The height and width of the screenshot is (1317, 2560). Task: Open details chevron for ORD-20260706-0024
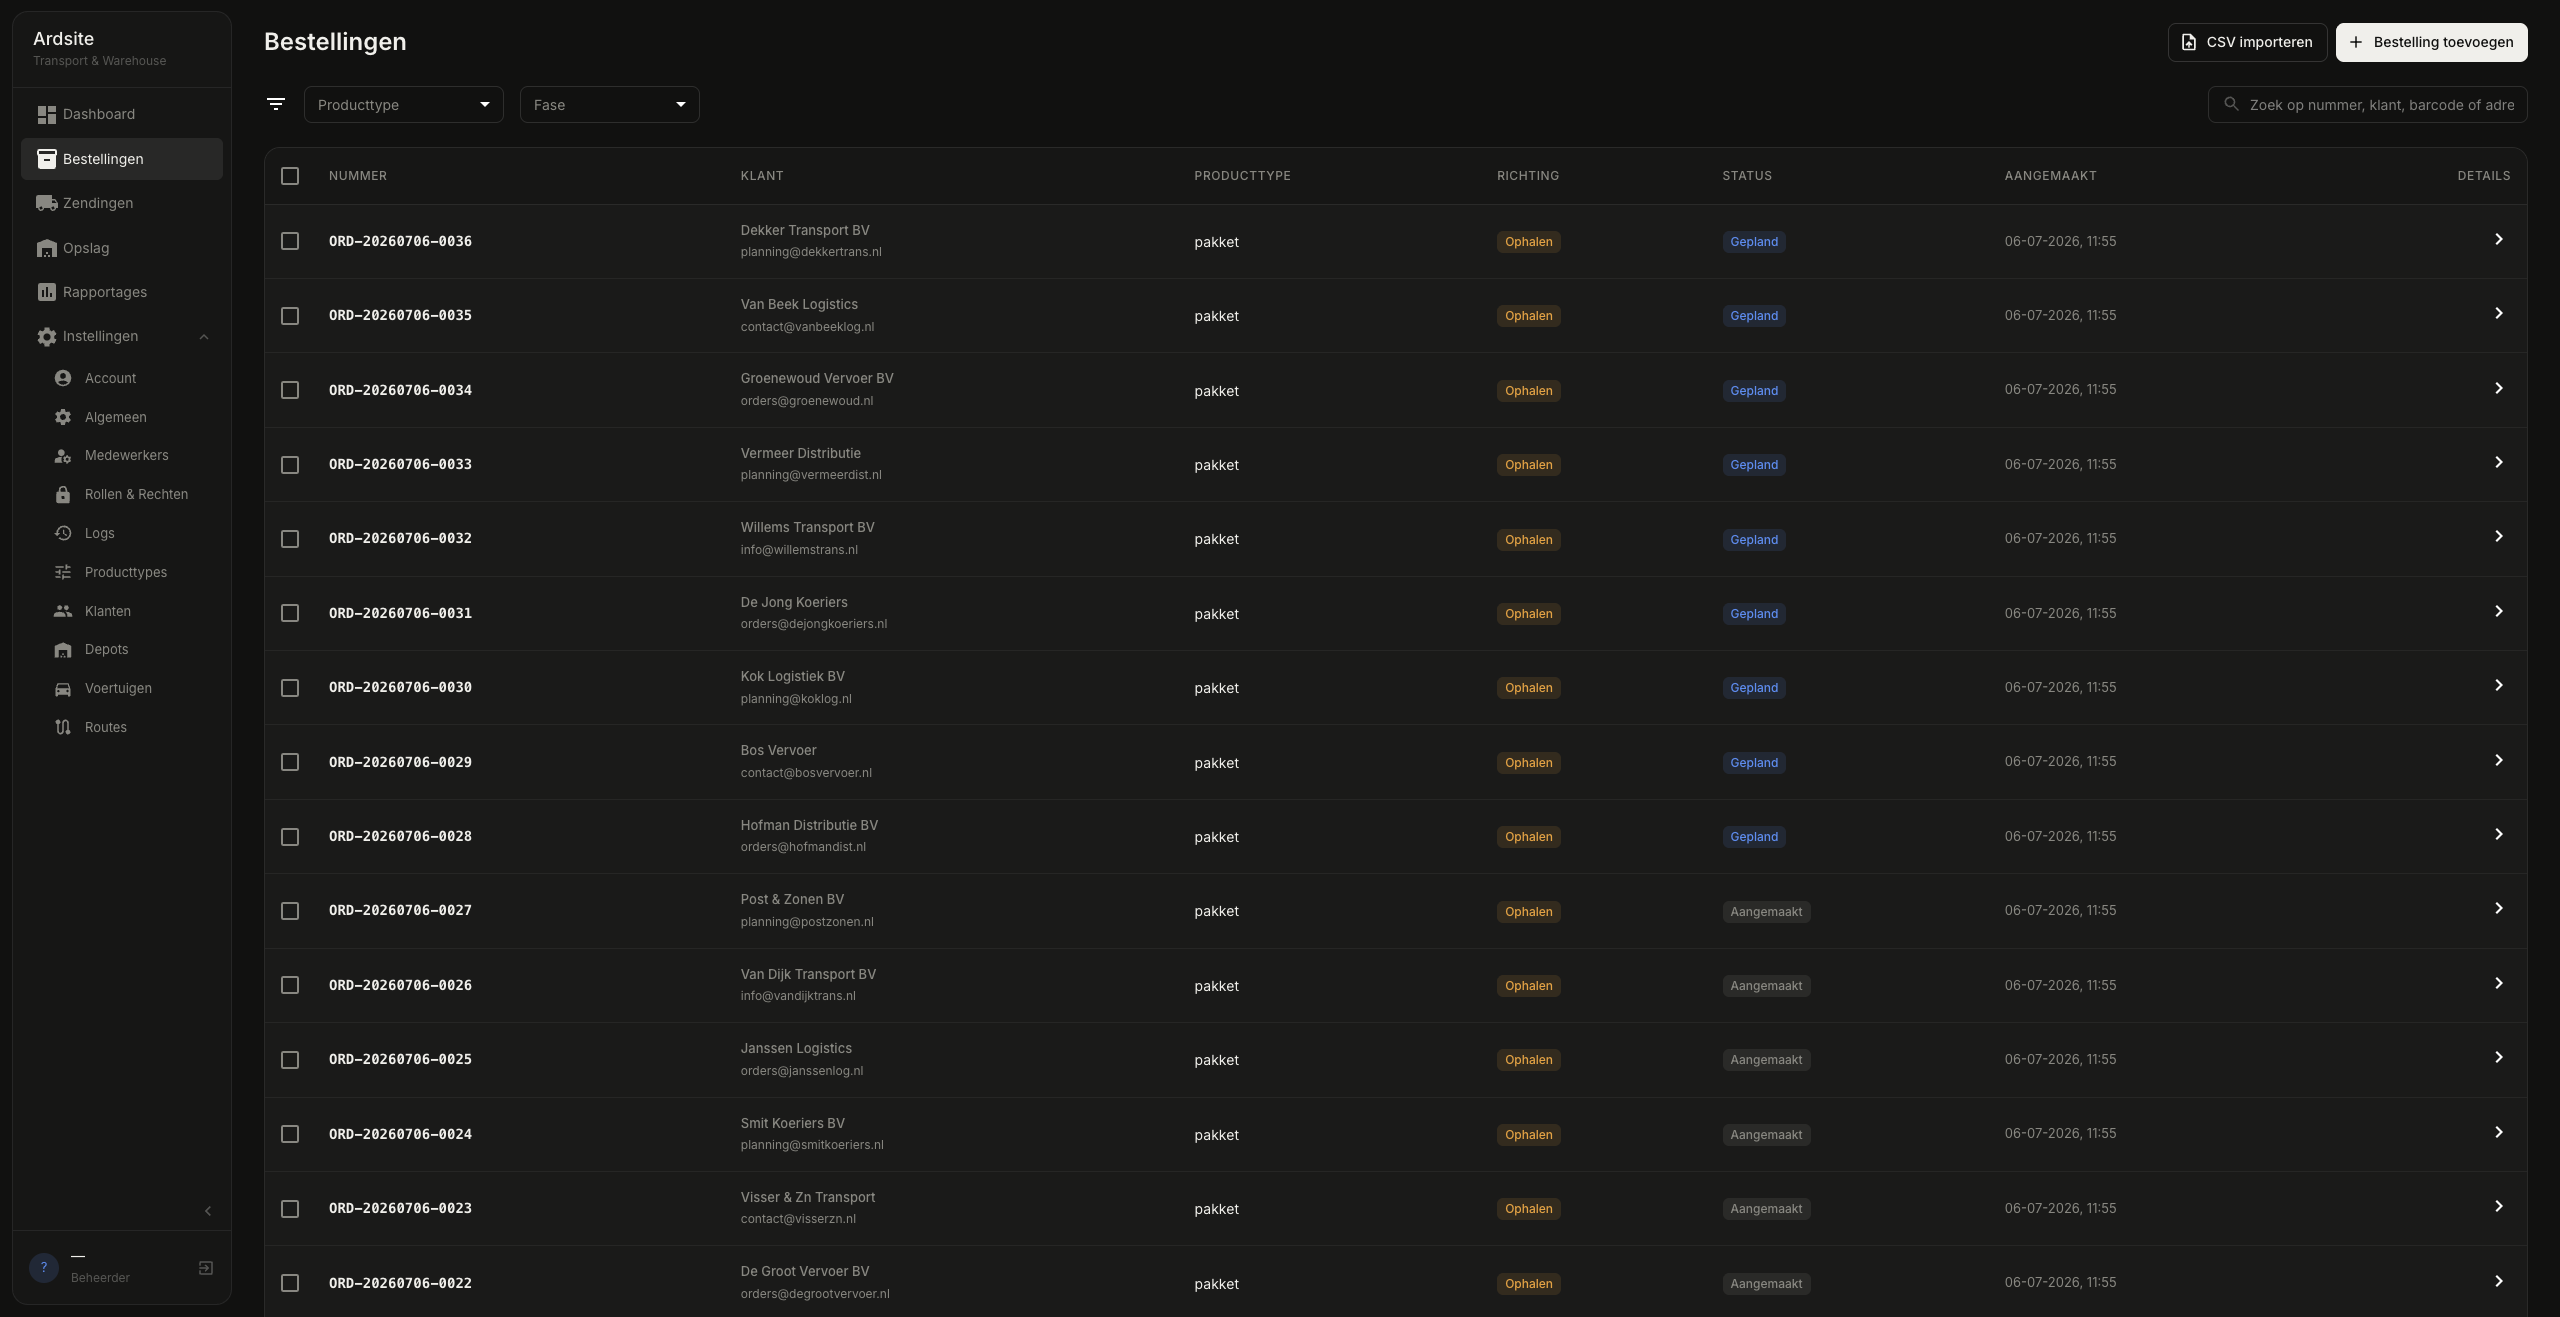point(2498,1133)
